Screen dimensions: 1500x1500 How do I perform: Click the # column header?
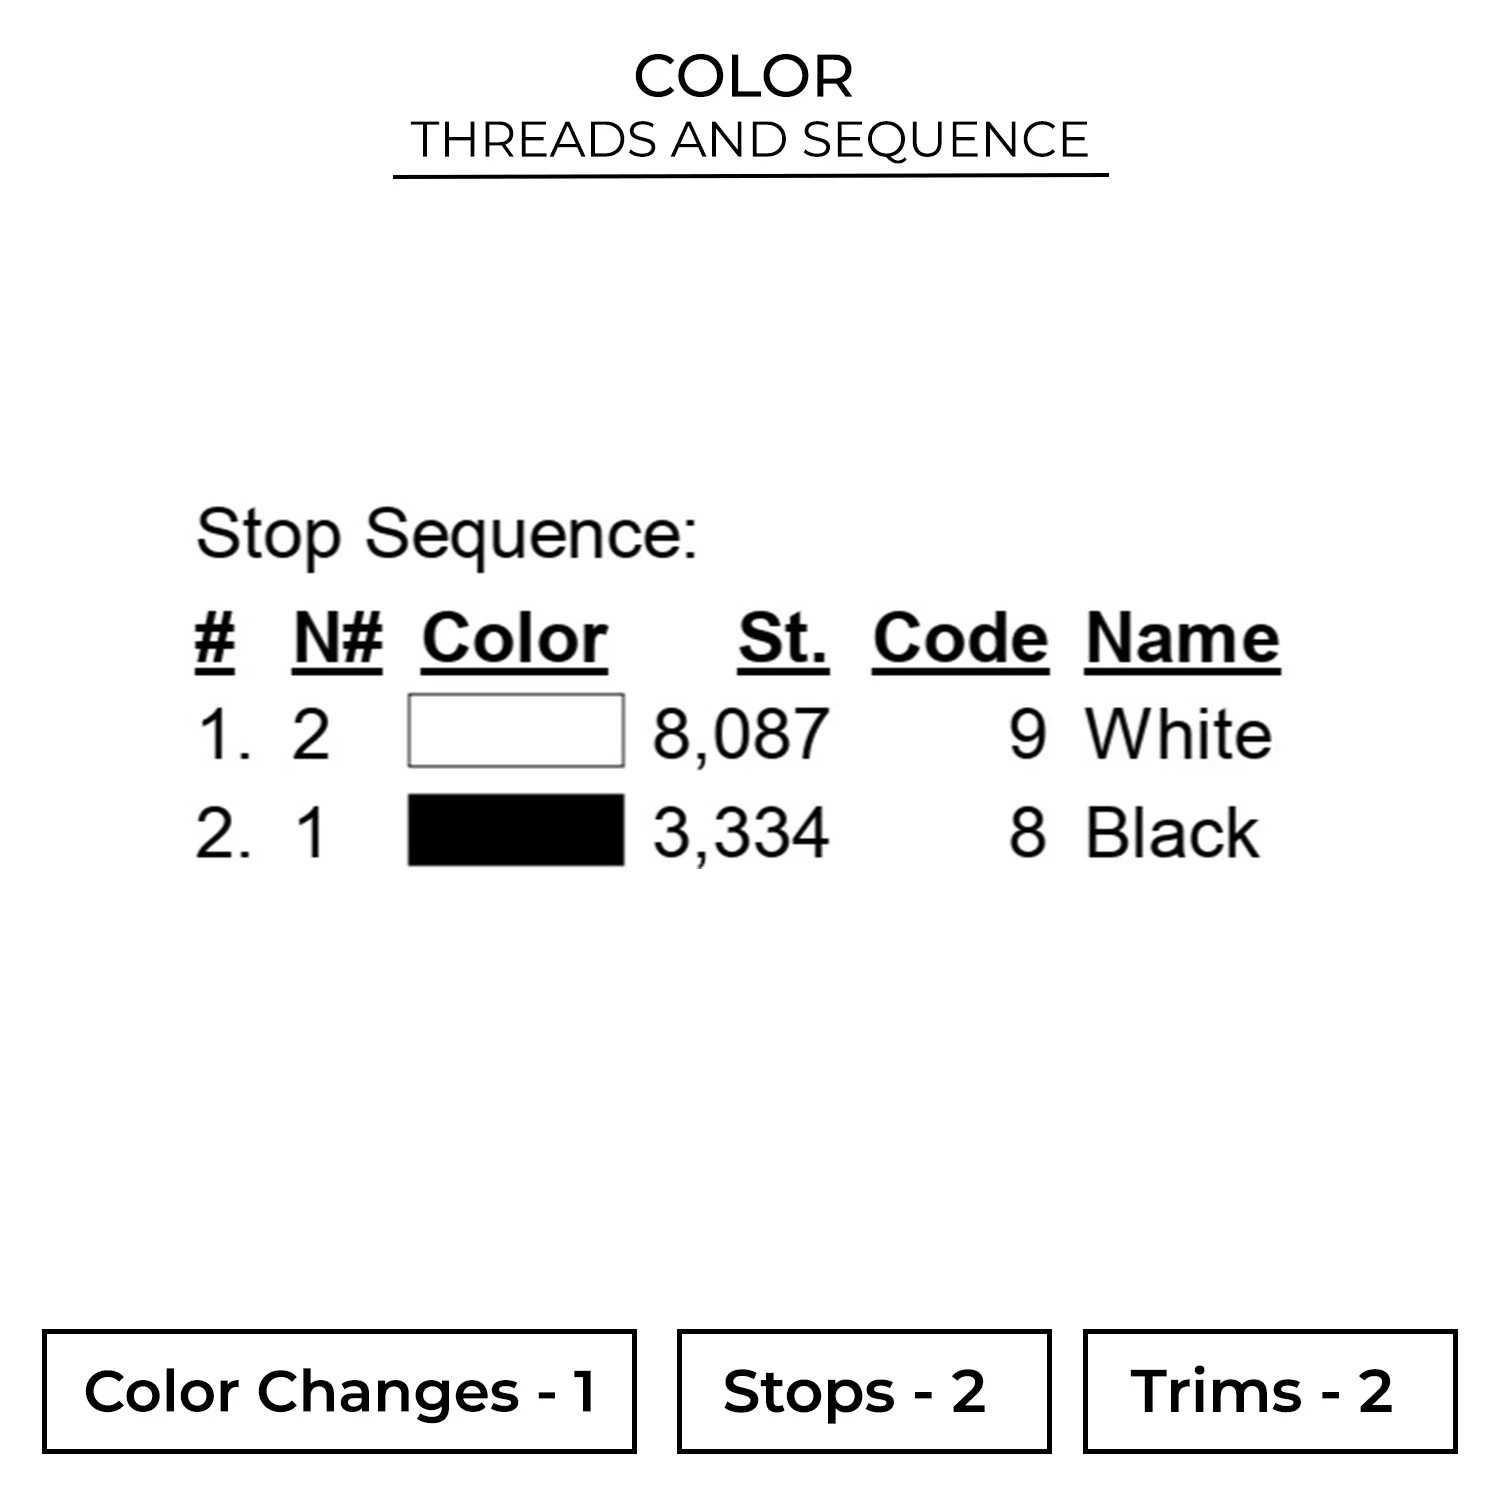tap(215, 638)
